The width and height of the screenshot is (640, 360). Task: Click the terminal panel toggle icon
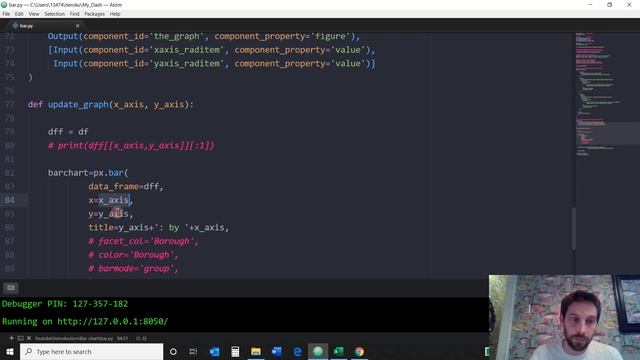click(x=11, y=288)
